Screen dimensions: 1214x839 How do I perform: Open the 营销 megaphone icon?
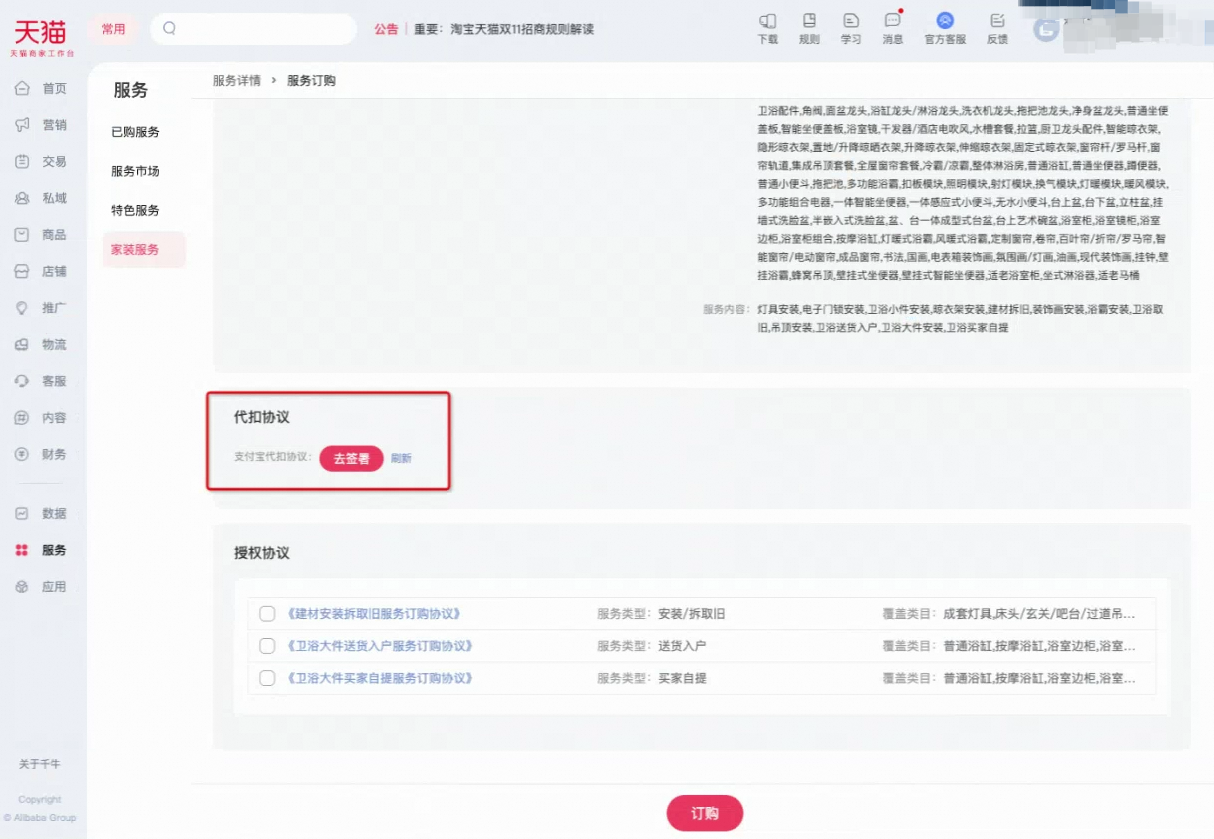click(22, 125)
